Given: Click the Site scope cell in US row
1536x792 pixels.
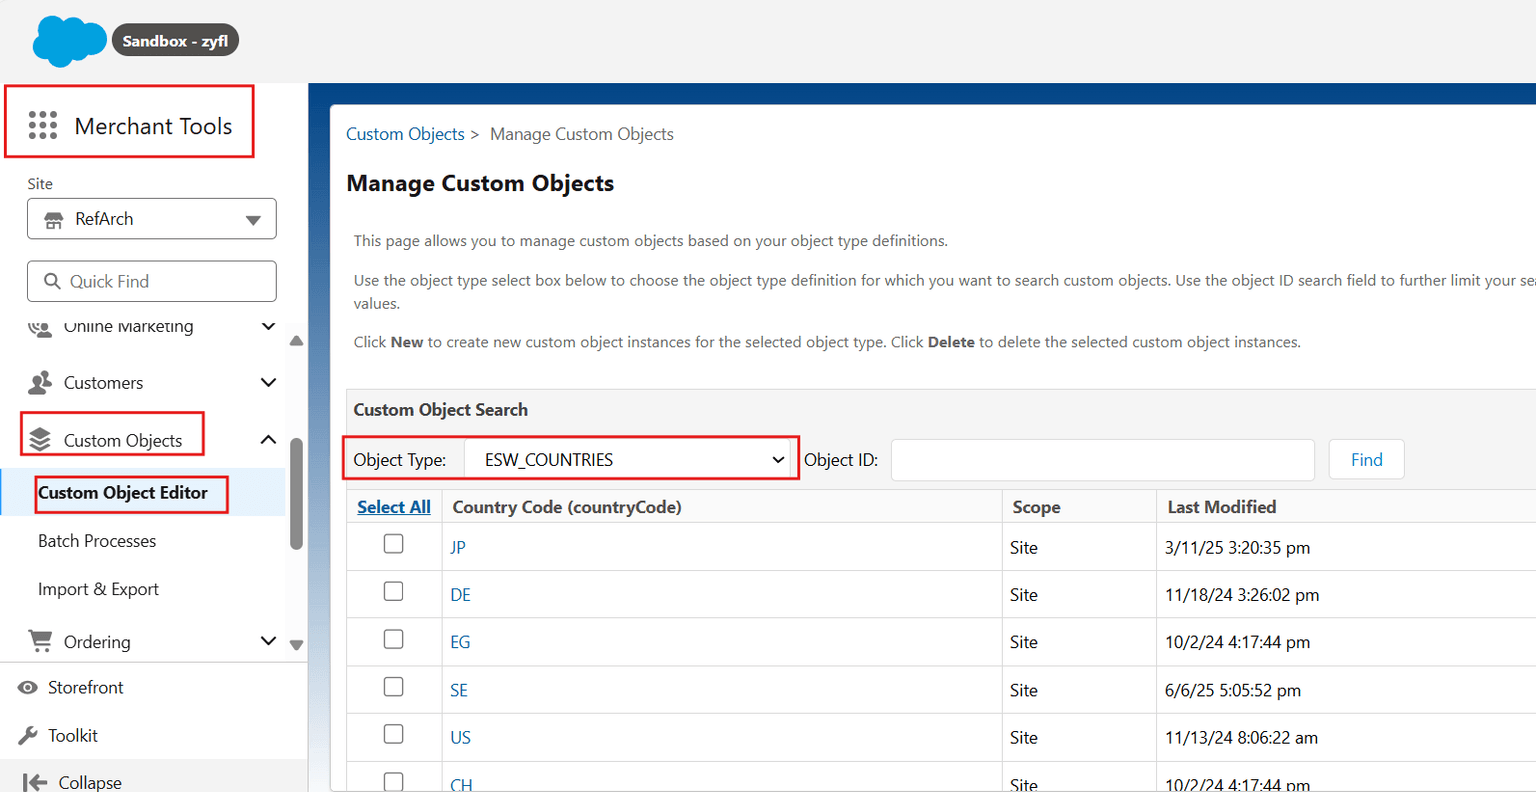Looking at the screenshot, I should coord(1024,738).
